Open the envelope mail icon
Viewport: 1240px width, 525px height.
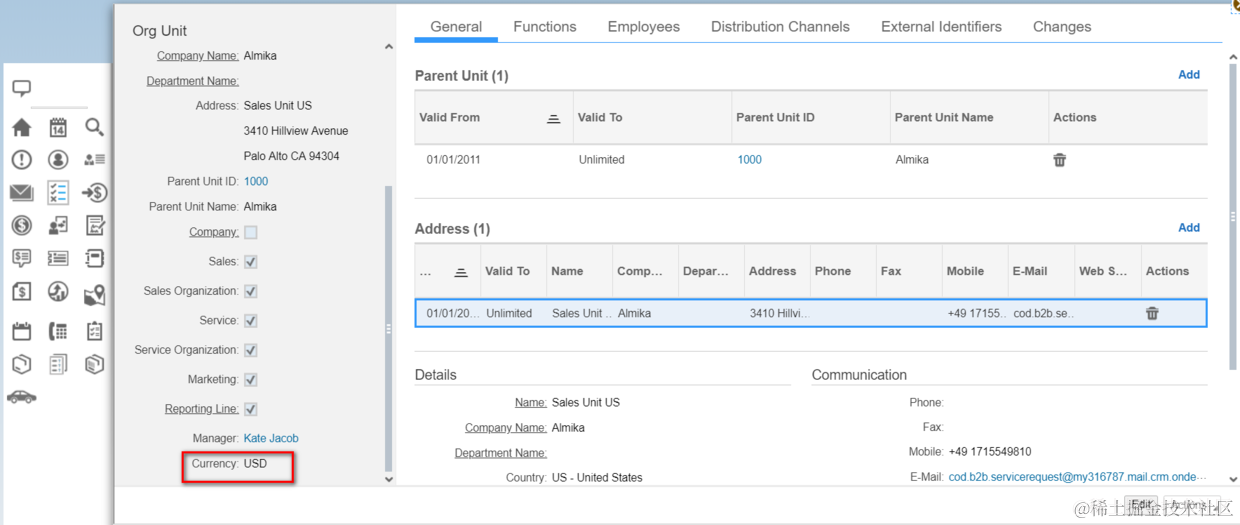pyautogui.click(x=21, y=193)
